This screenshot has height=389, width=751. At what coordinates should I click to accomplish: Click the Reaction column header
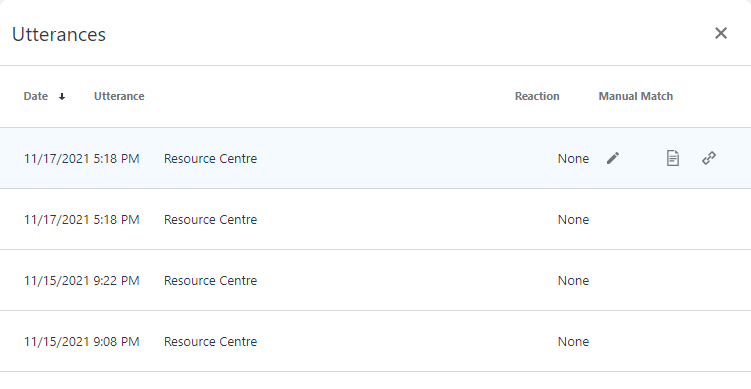[x=537, y=96]
